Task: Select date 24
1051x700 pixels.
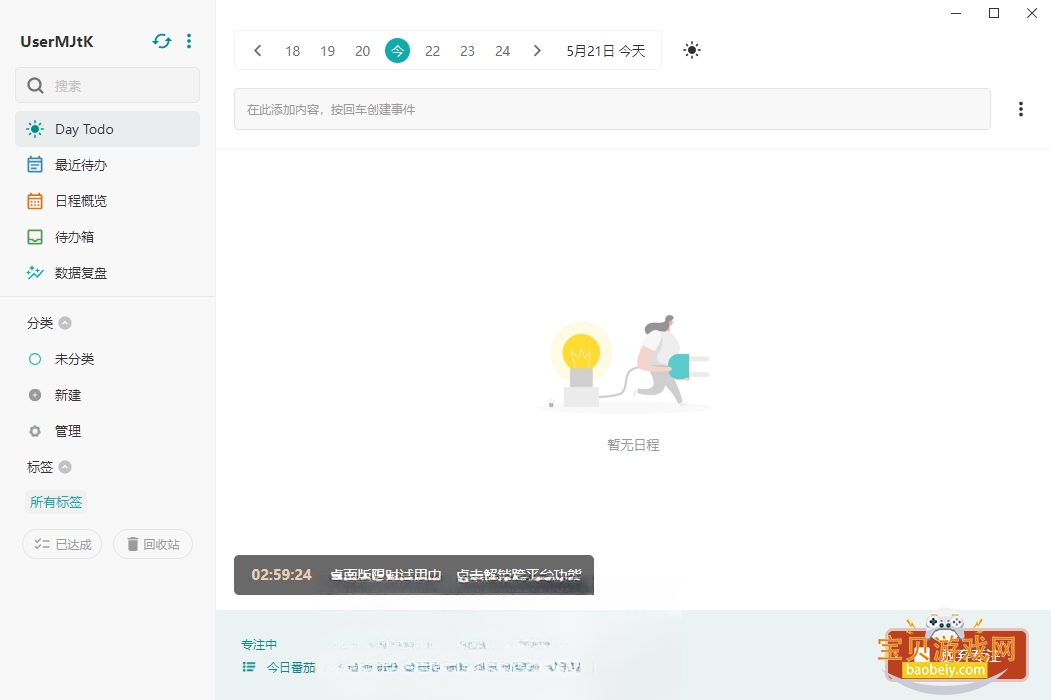Action: (x=503, y=51)
